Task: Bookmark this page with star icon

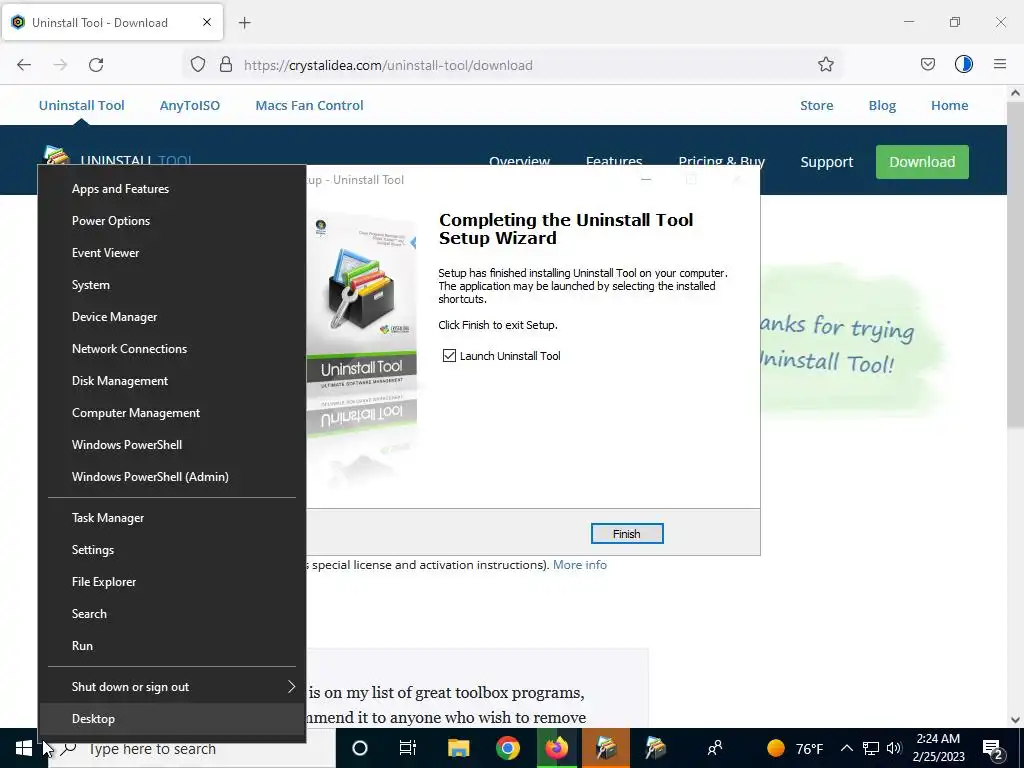Action: [825, 64]
